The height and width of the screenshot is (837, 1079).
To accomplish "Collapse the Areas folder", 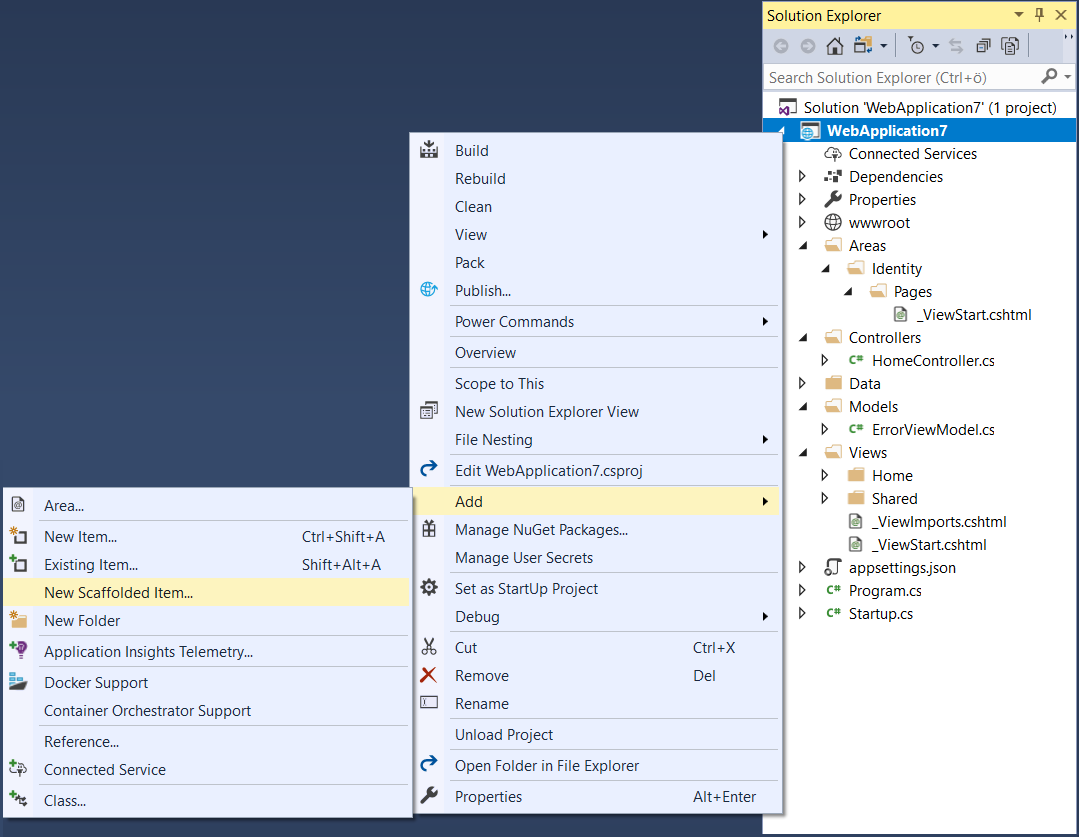I will [802, 246].
